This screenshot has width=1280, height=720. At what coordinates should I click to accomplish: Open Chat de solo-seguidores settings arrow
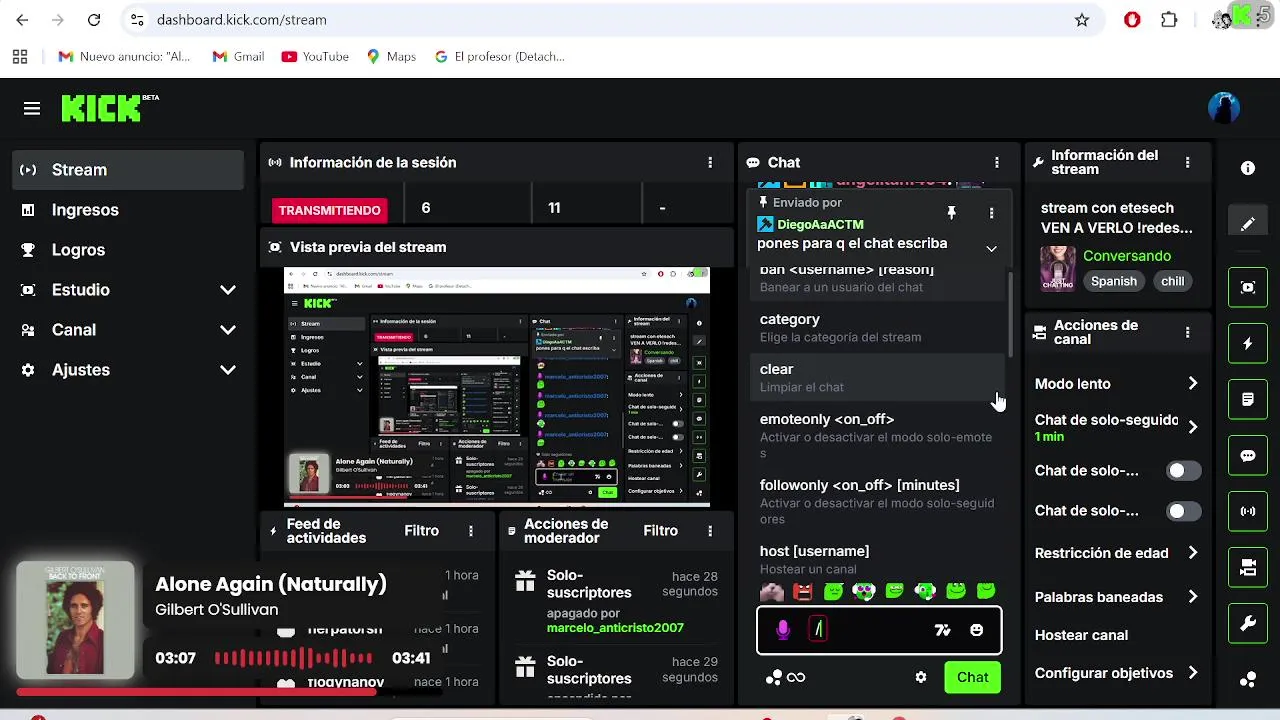pyautogui.click(x=1192, y=427)
